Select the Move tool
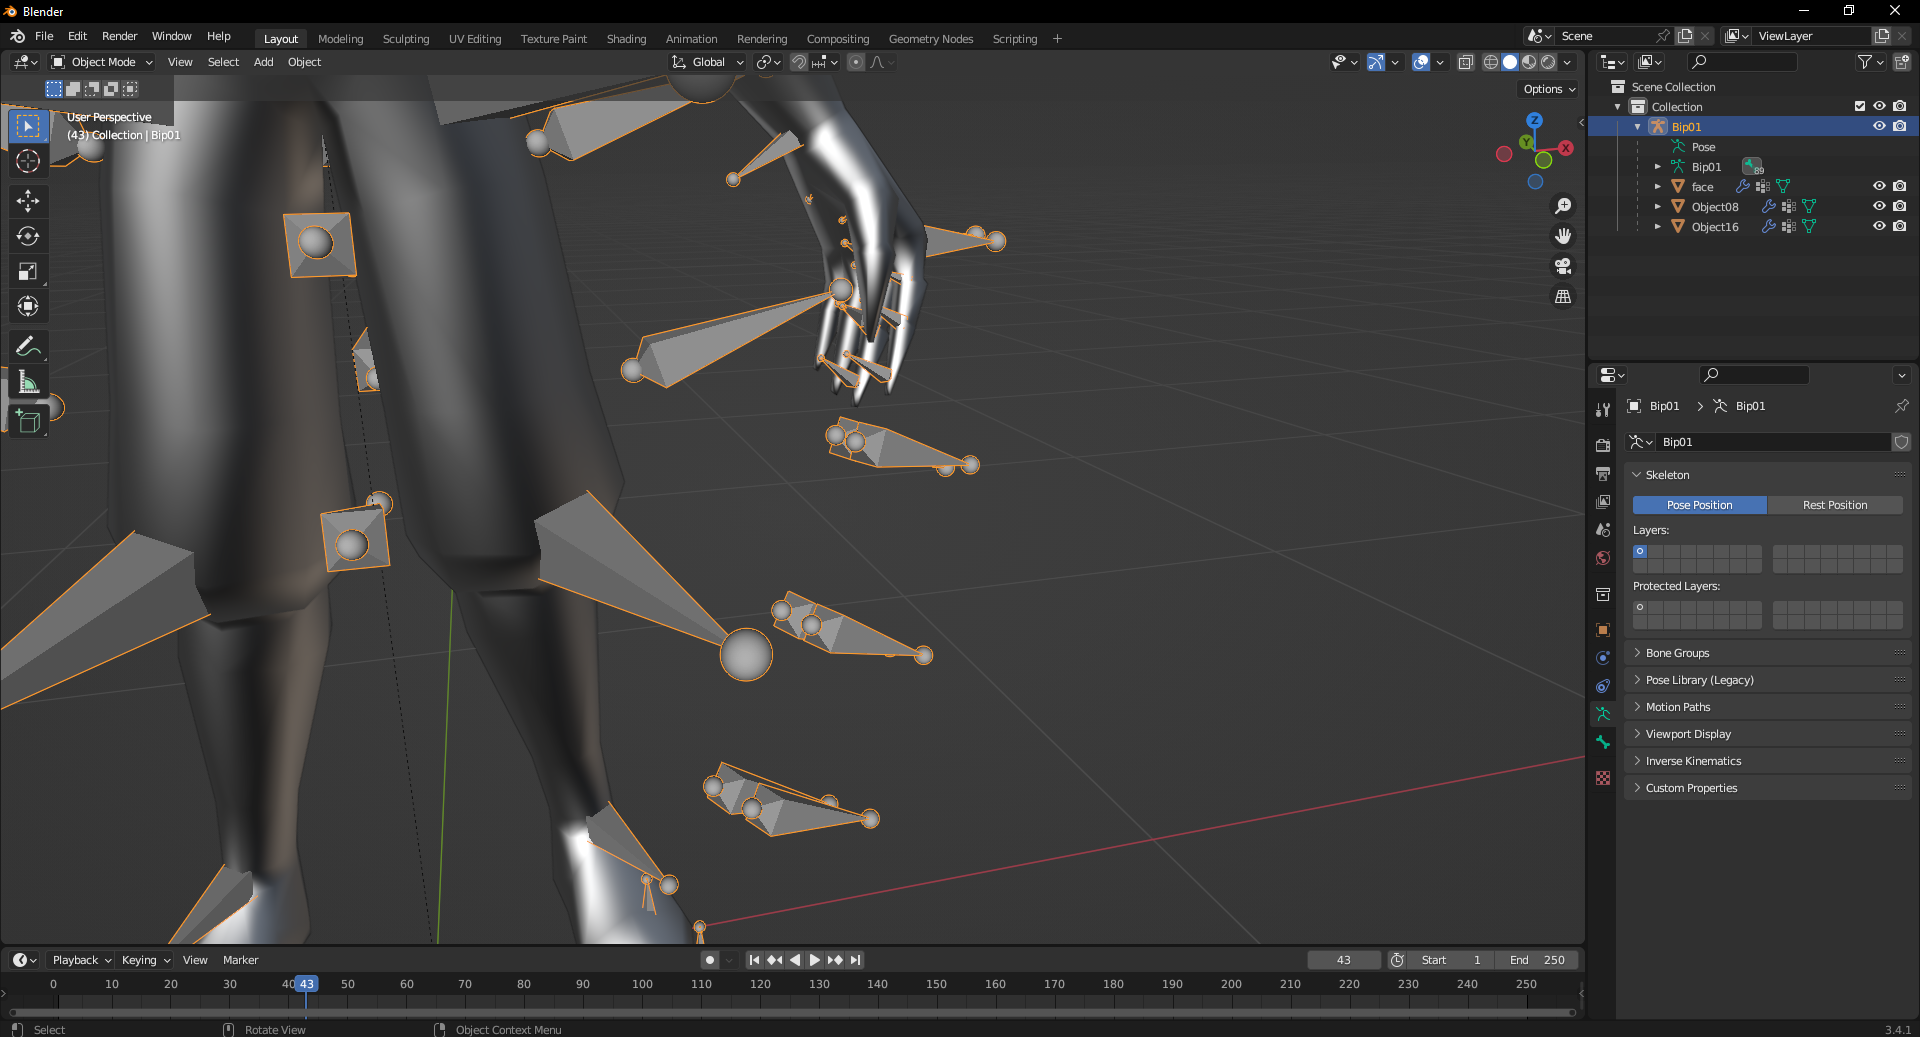This screenshot has height=1037, width=1920. pos(28,201)
